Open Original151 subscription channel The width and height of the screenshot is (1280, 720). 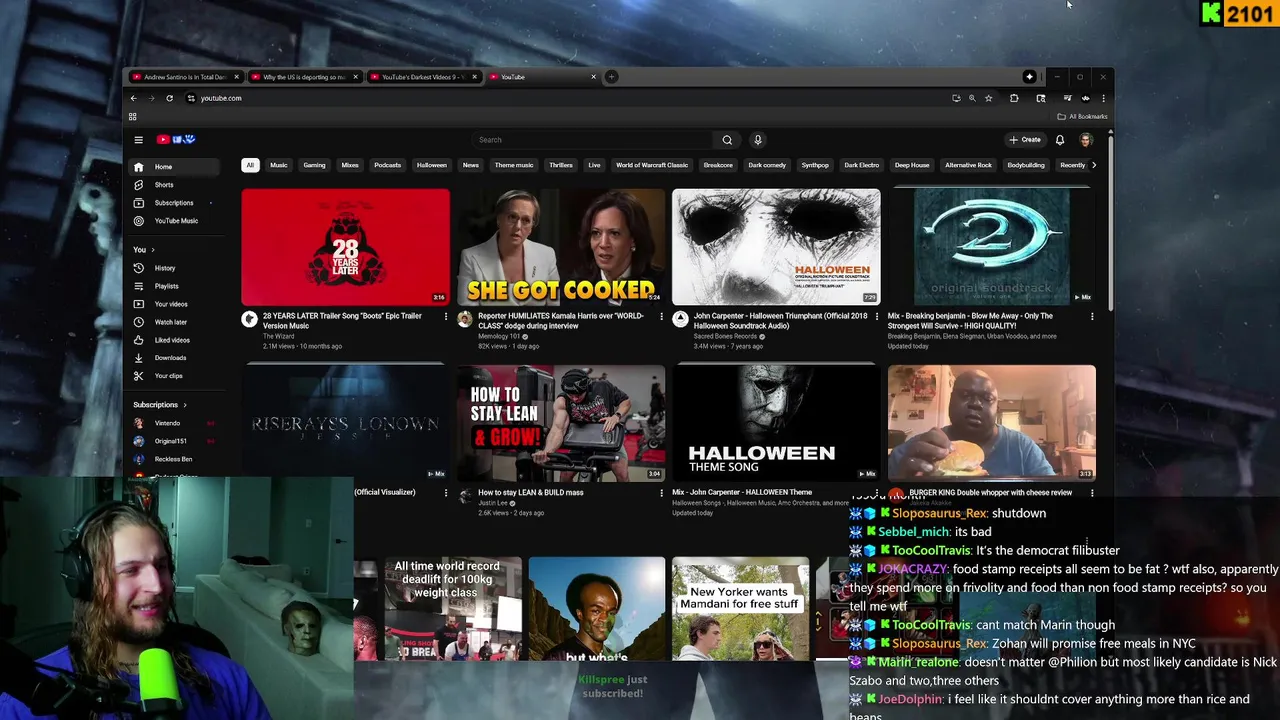pyautogui.click(x=173, y=441)
